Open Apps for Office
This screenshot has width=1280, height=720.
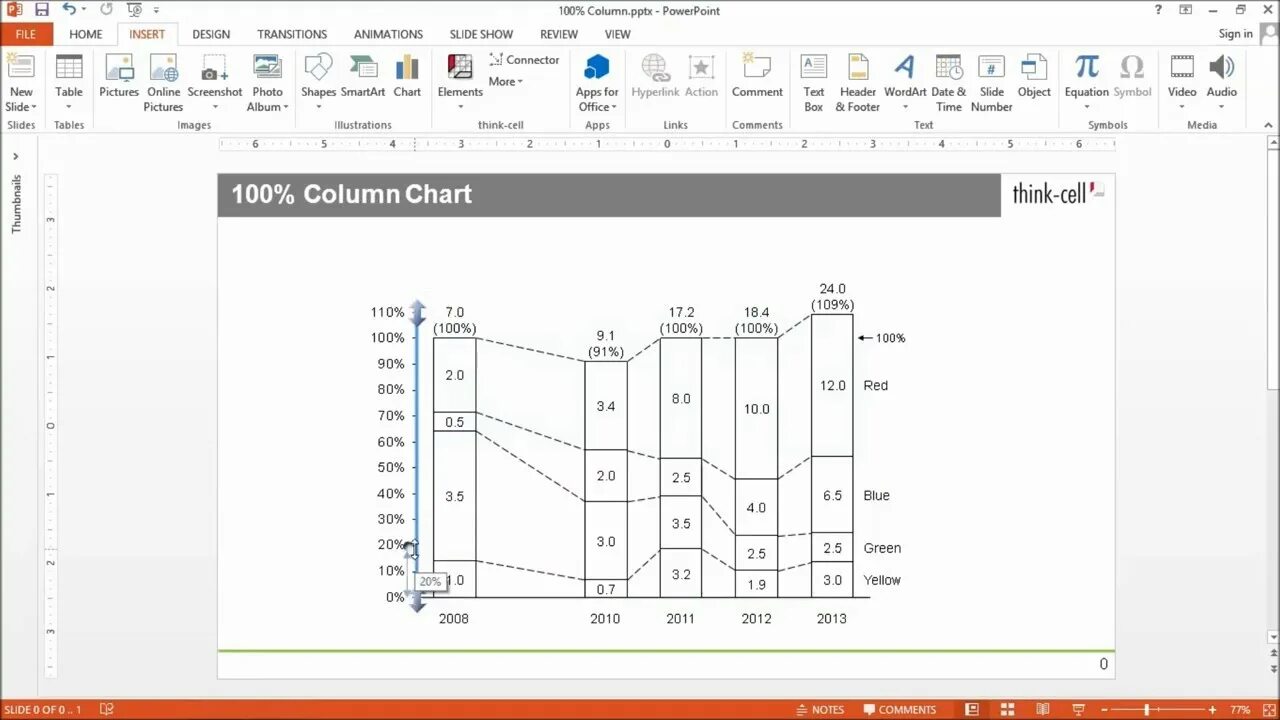[x=597, y=82]
